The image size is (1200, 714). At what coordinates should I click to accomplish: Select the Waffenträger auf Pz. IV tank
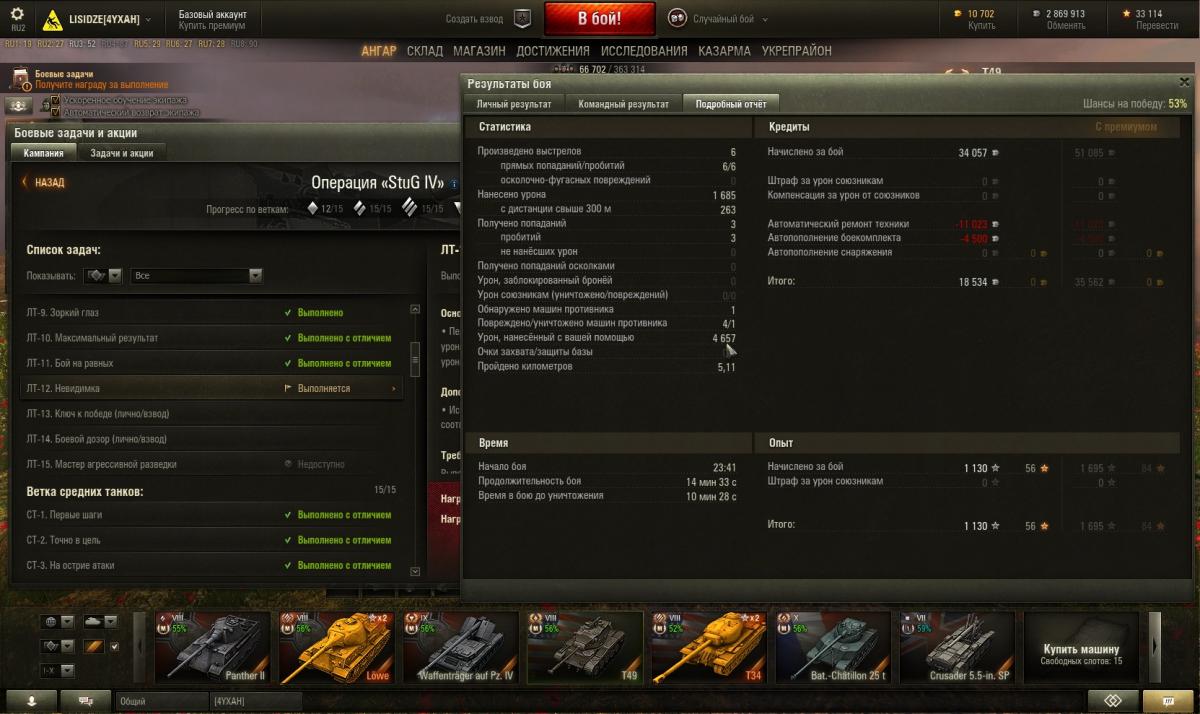tap(461, 647)
